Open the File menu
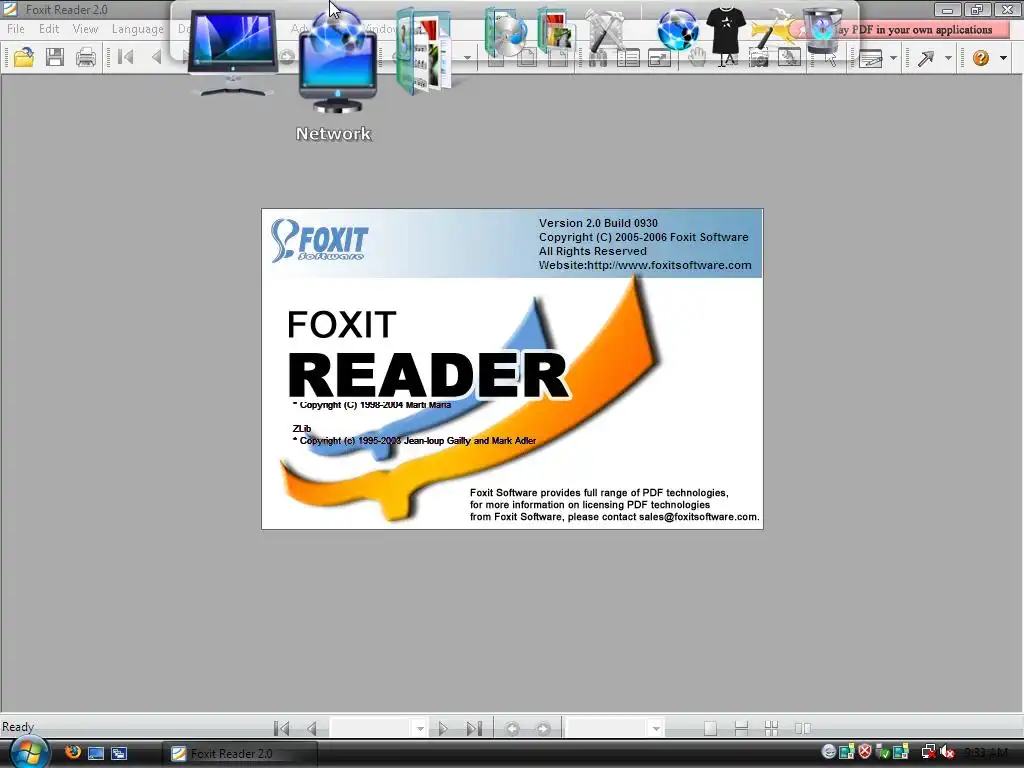Viewport: 1024px width, 768px height. pyautogui.click(x=16, y=29)
